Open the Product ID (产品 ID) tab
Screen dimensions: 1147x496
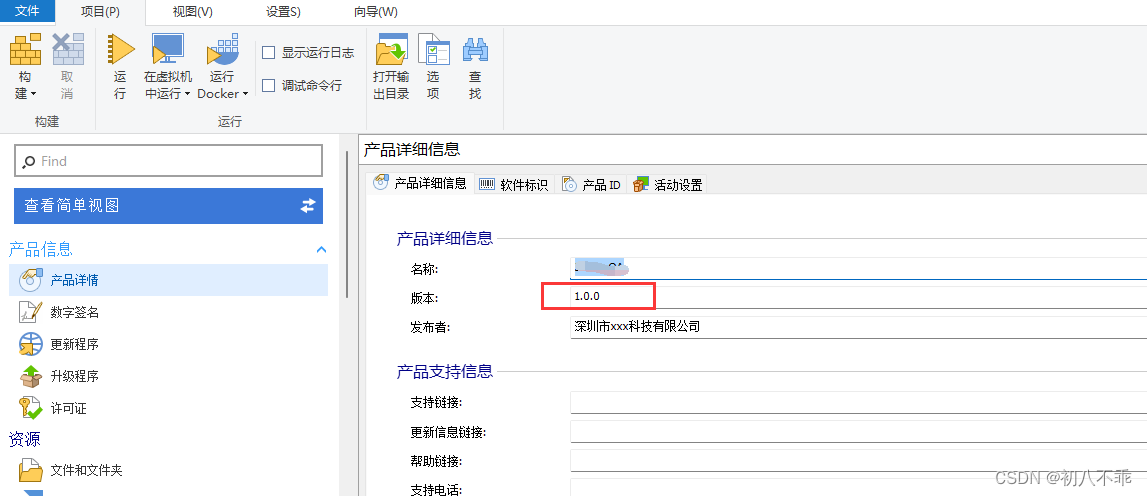point(591,184)
